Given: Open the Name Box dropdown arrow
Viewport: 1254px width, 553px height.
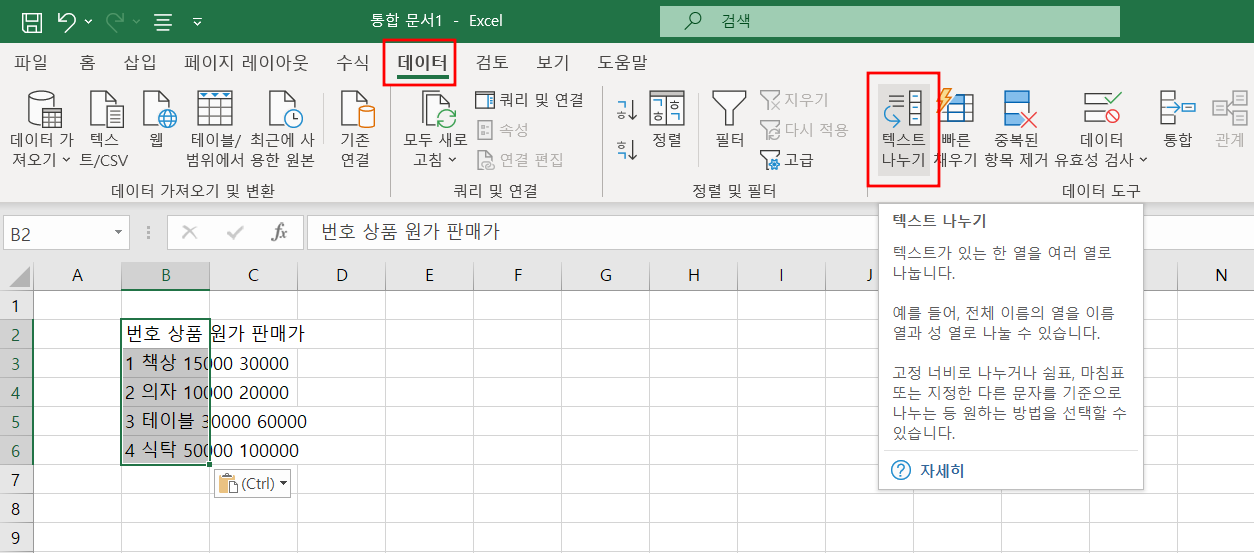Looking at the screenshot, I should click(x=120, y=233).
